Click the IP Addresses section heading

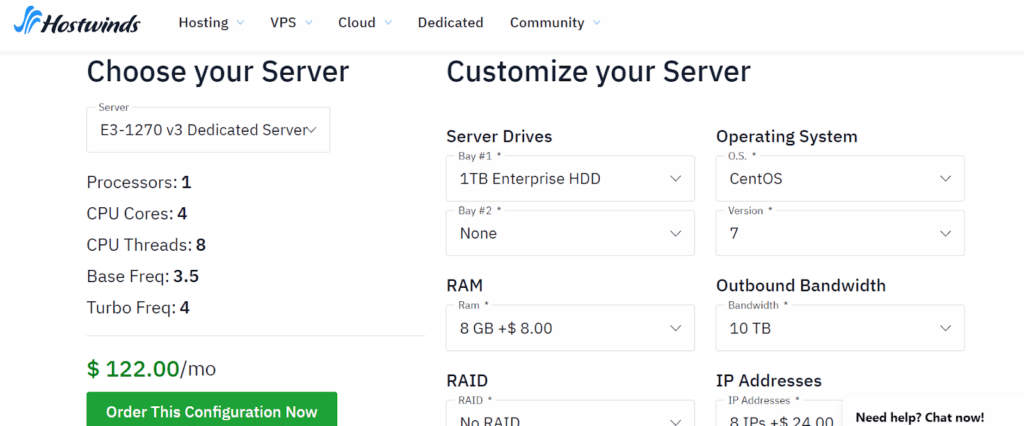769,380
